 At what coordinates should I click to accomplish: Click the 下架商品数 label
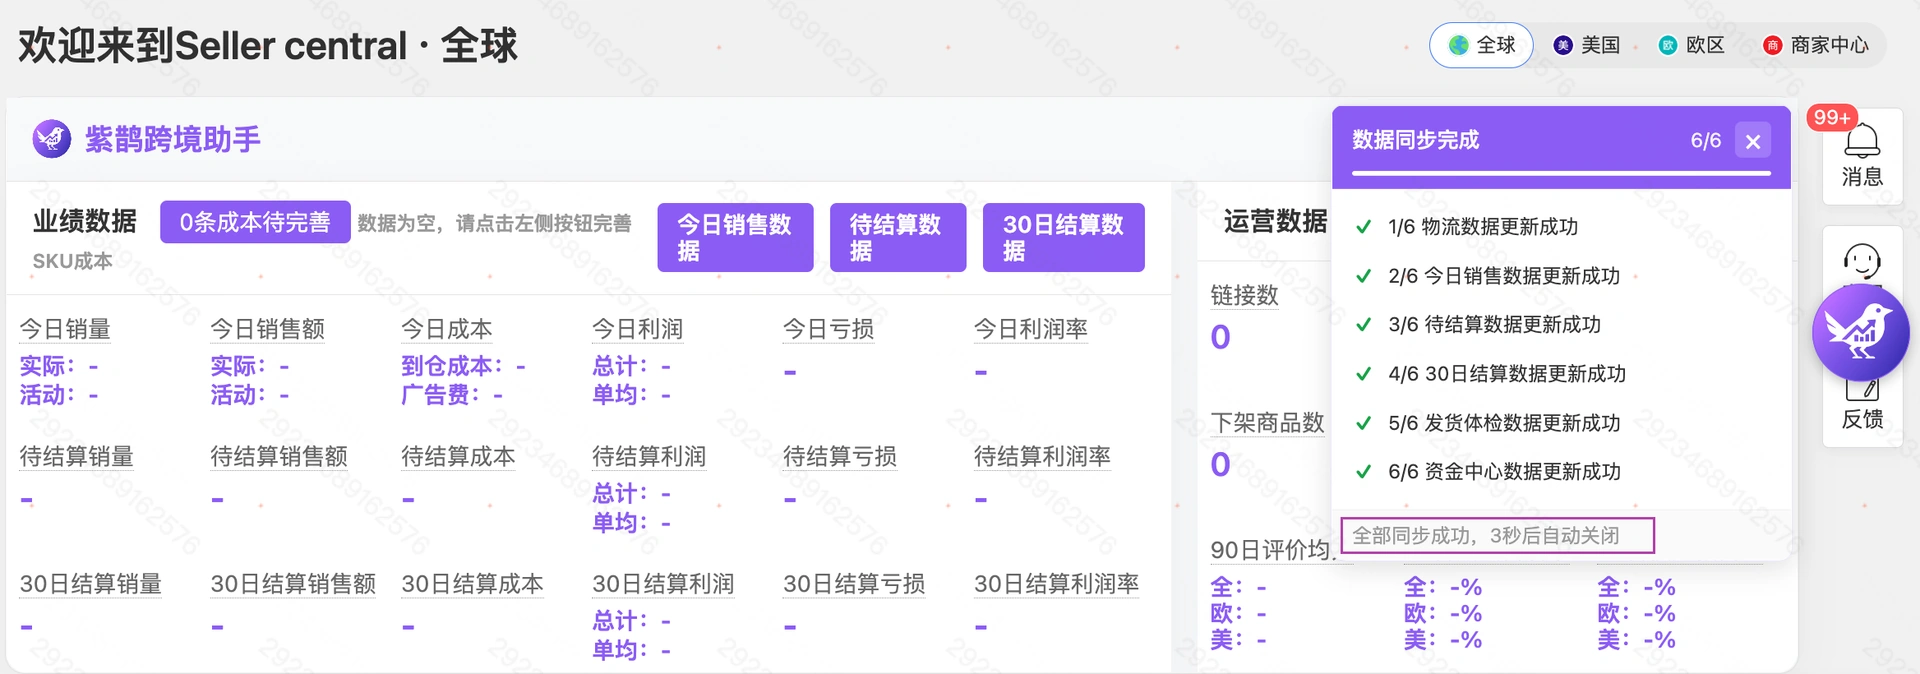pos(1268,423)
